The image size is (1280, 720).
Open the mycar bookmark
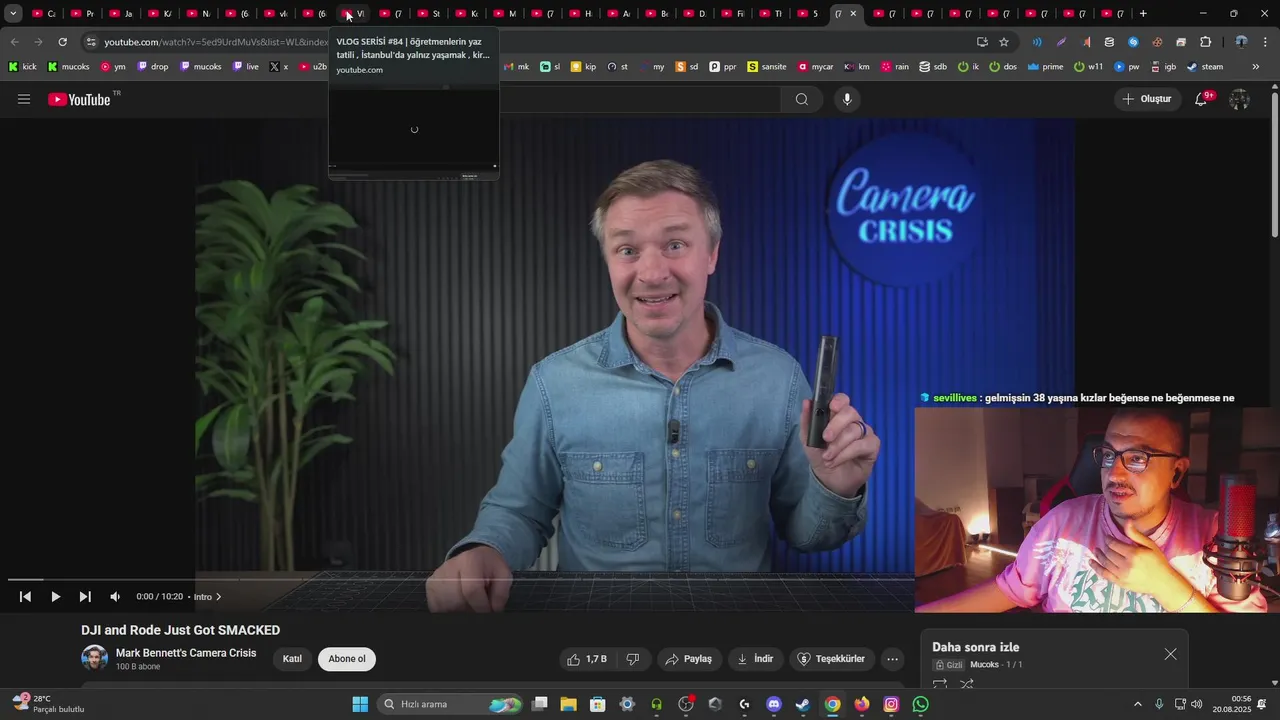pos(815,67)
